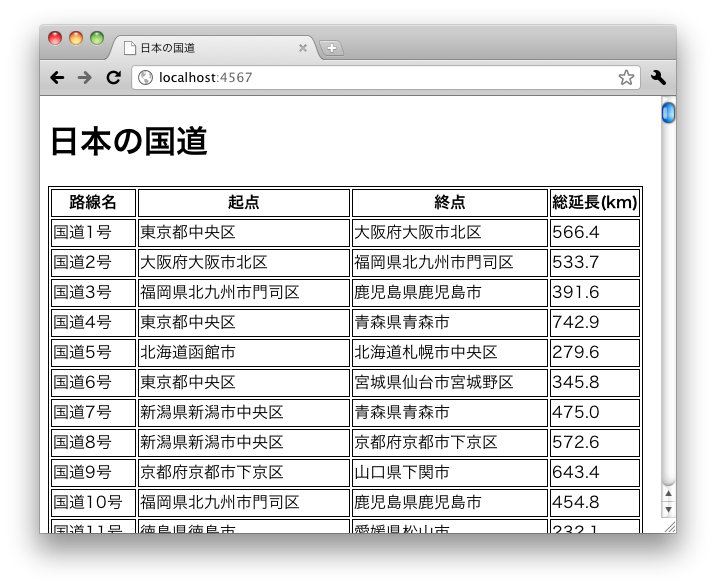The image size is (716, 588).
Task: Click the scrollbar up arrow
Action: coord(668,493)
